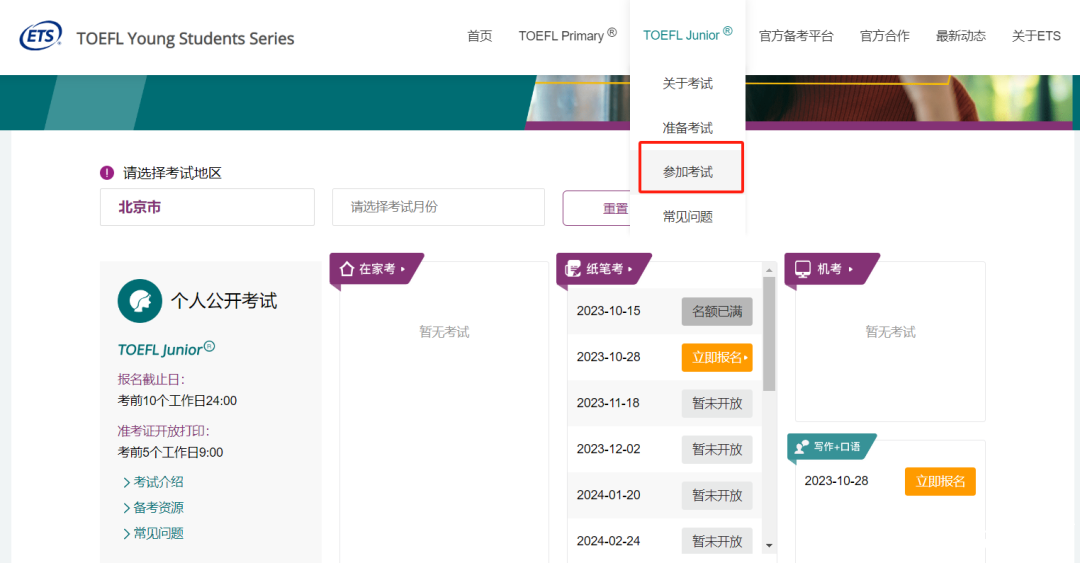Register for the 2023-10-28 paper test
The height and width of the screenshot is (563, 1080).
(717, 357)
